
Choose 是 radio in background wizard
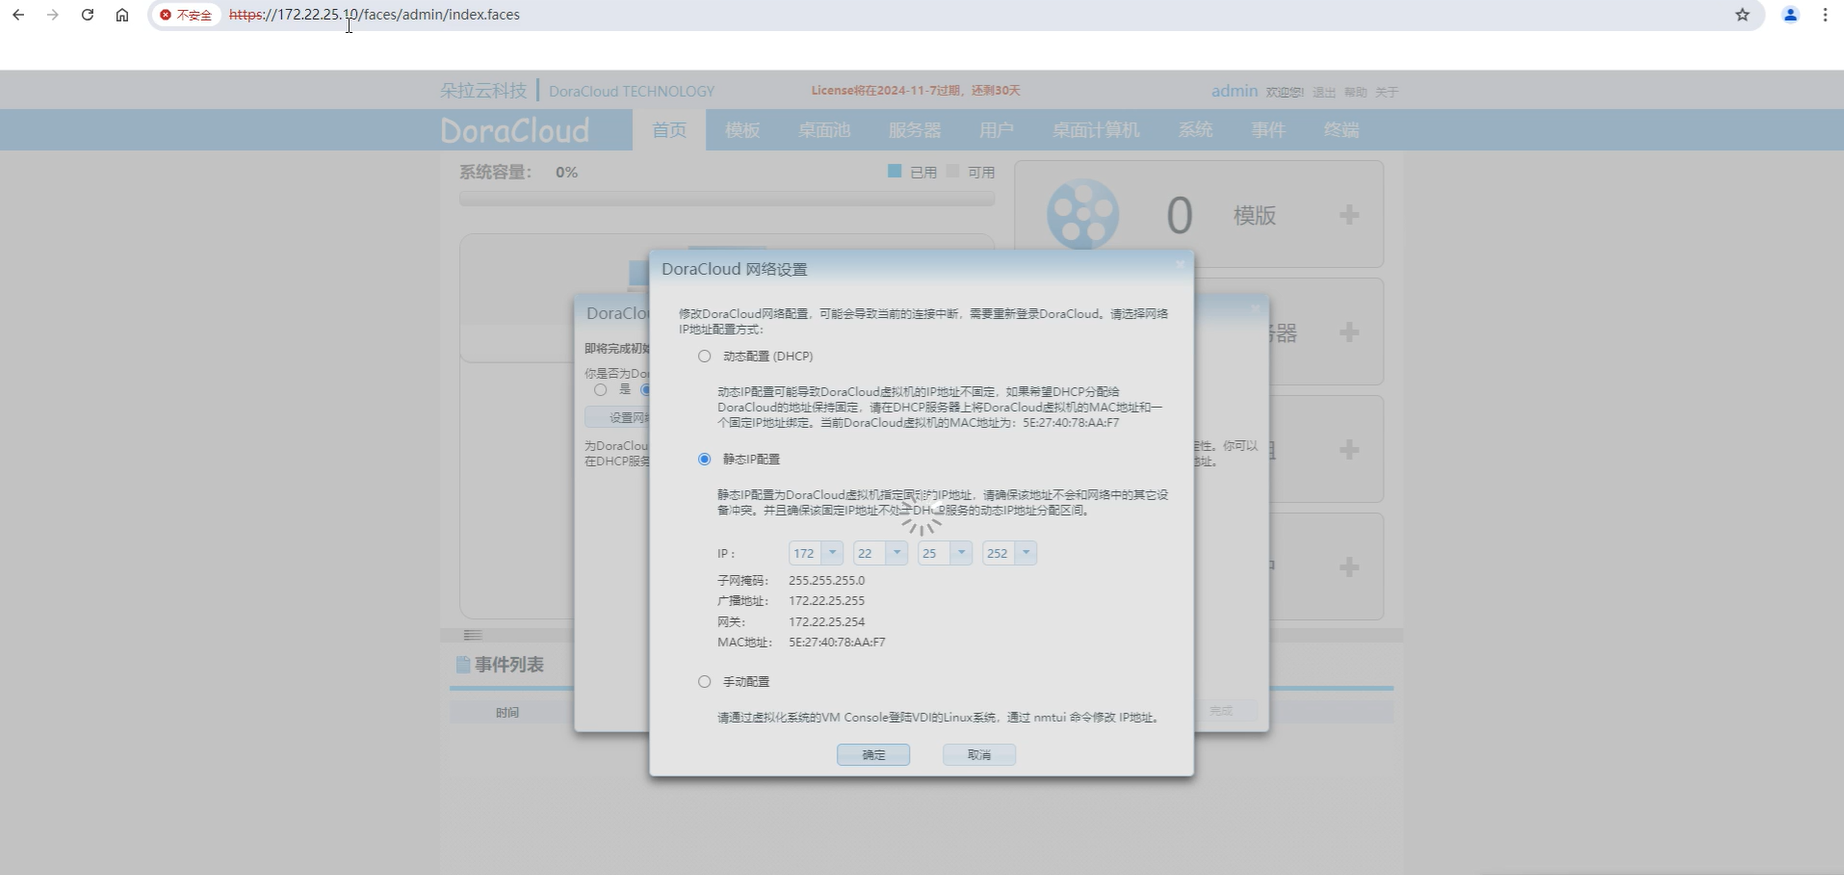pos(600,390)
